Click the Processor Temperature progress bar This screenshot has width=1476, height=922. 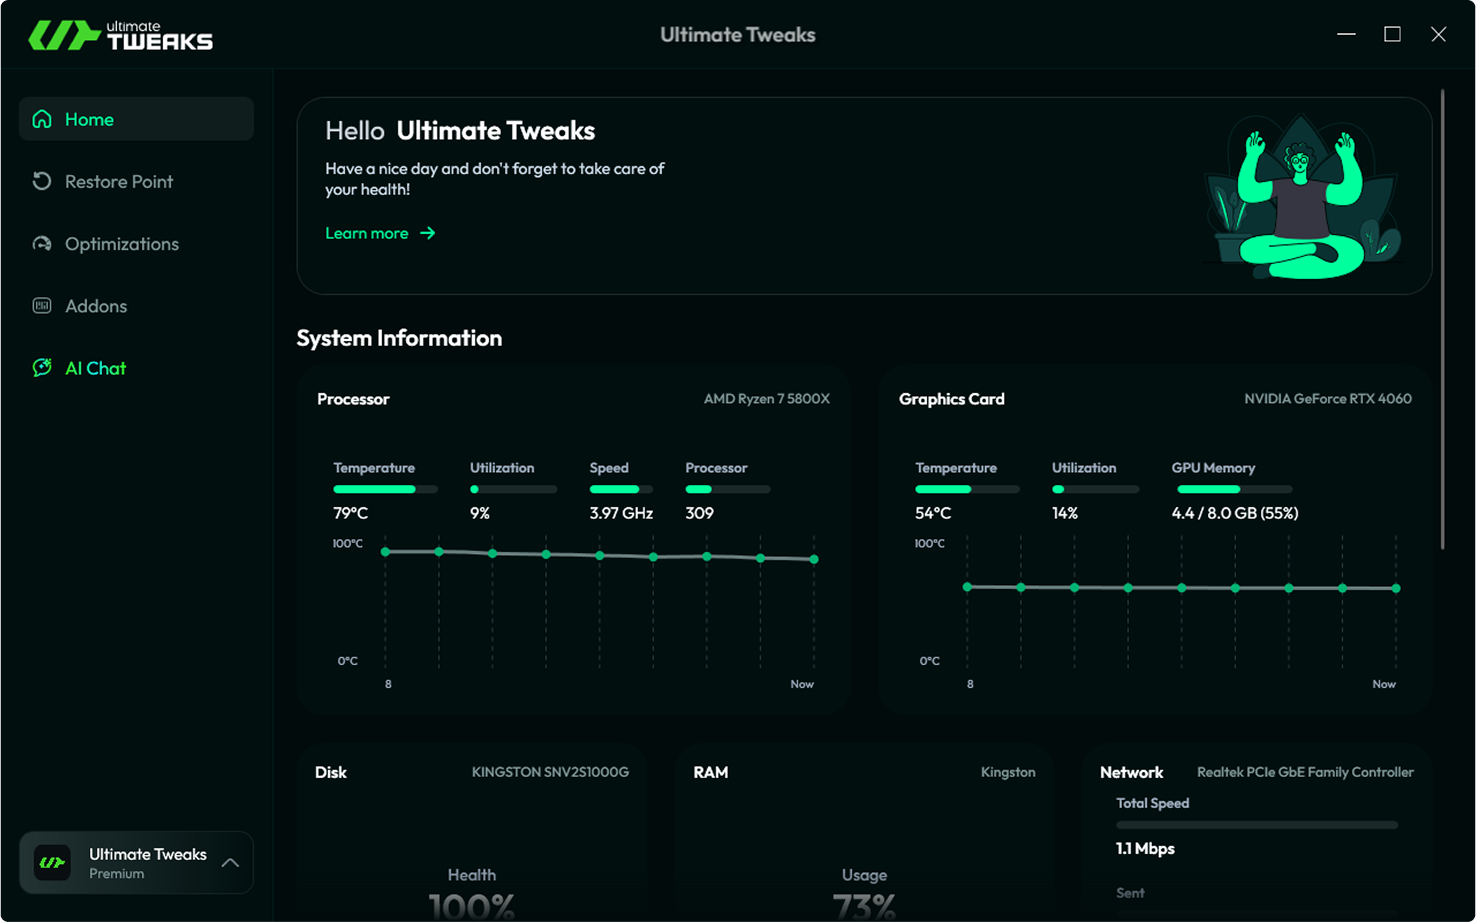pos(385,489)
